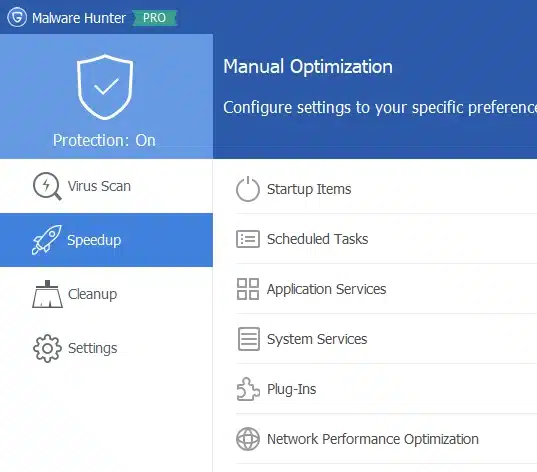This screenshot has height=472, width=537.
Task: Click the protection shield checkmark icon
Action: [105, 87]
